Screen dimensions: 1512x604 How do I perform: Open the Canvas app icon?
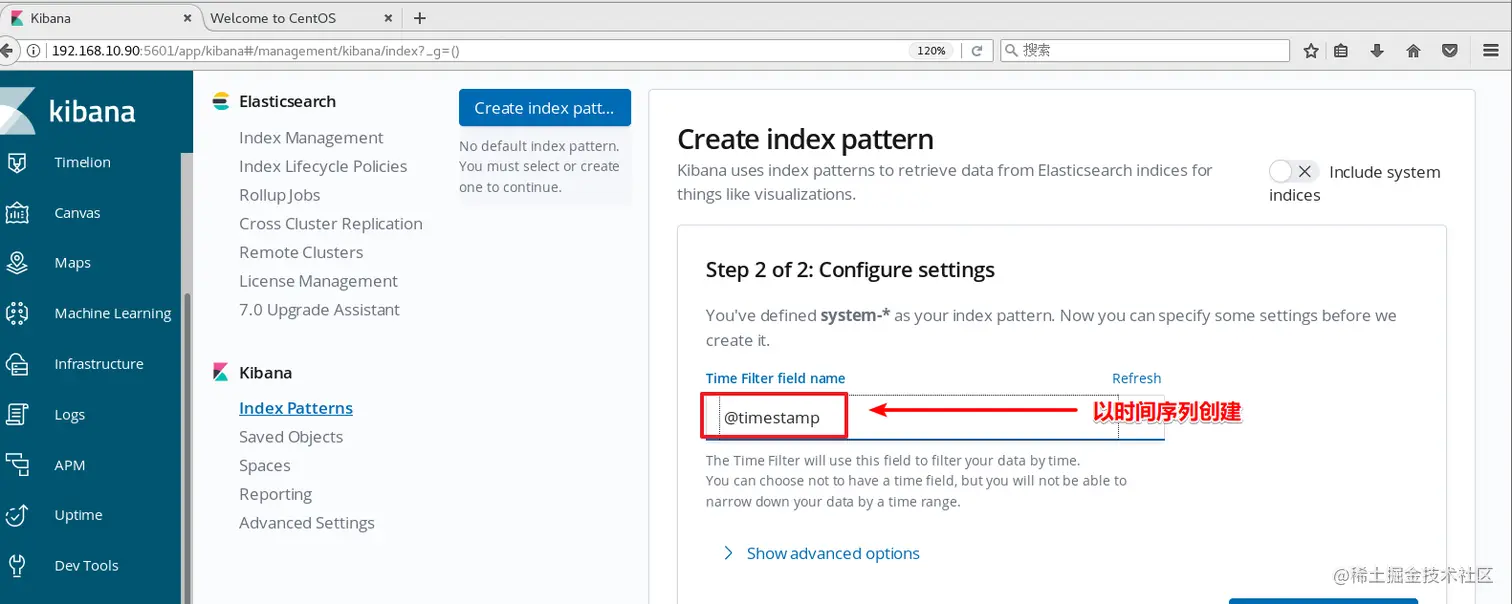(17, 213)
